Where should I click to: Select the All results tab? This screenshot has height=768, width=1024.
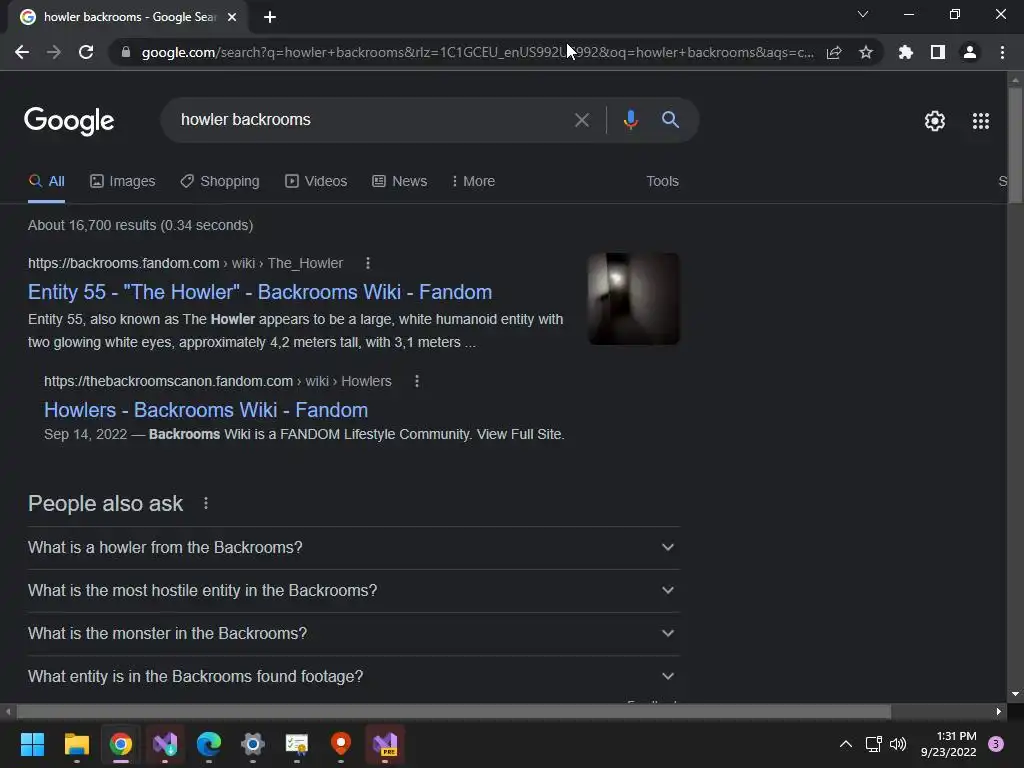46,182
